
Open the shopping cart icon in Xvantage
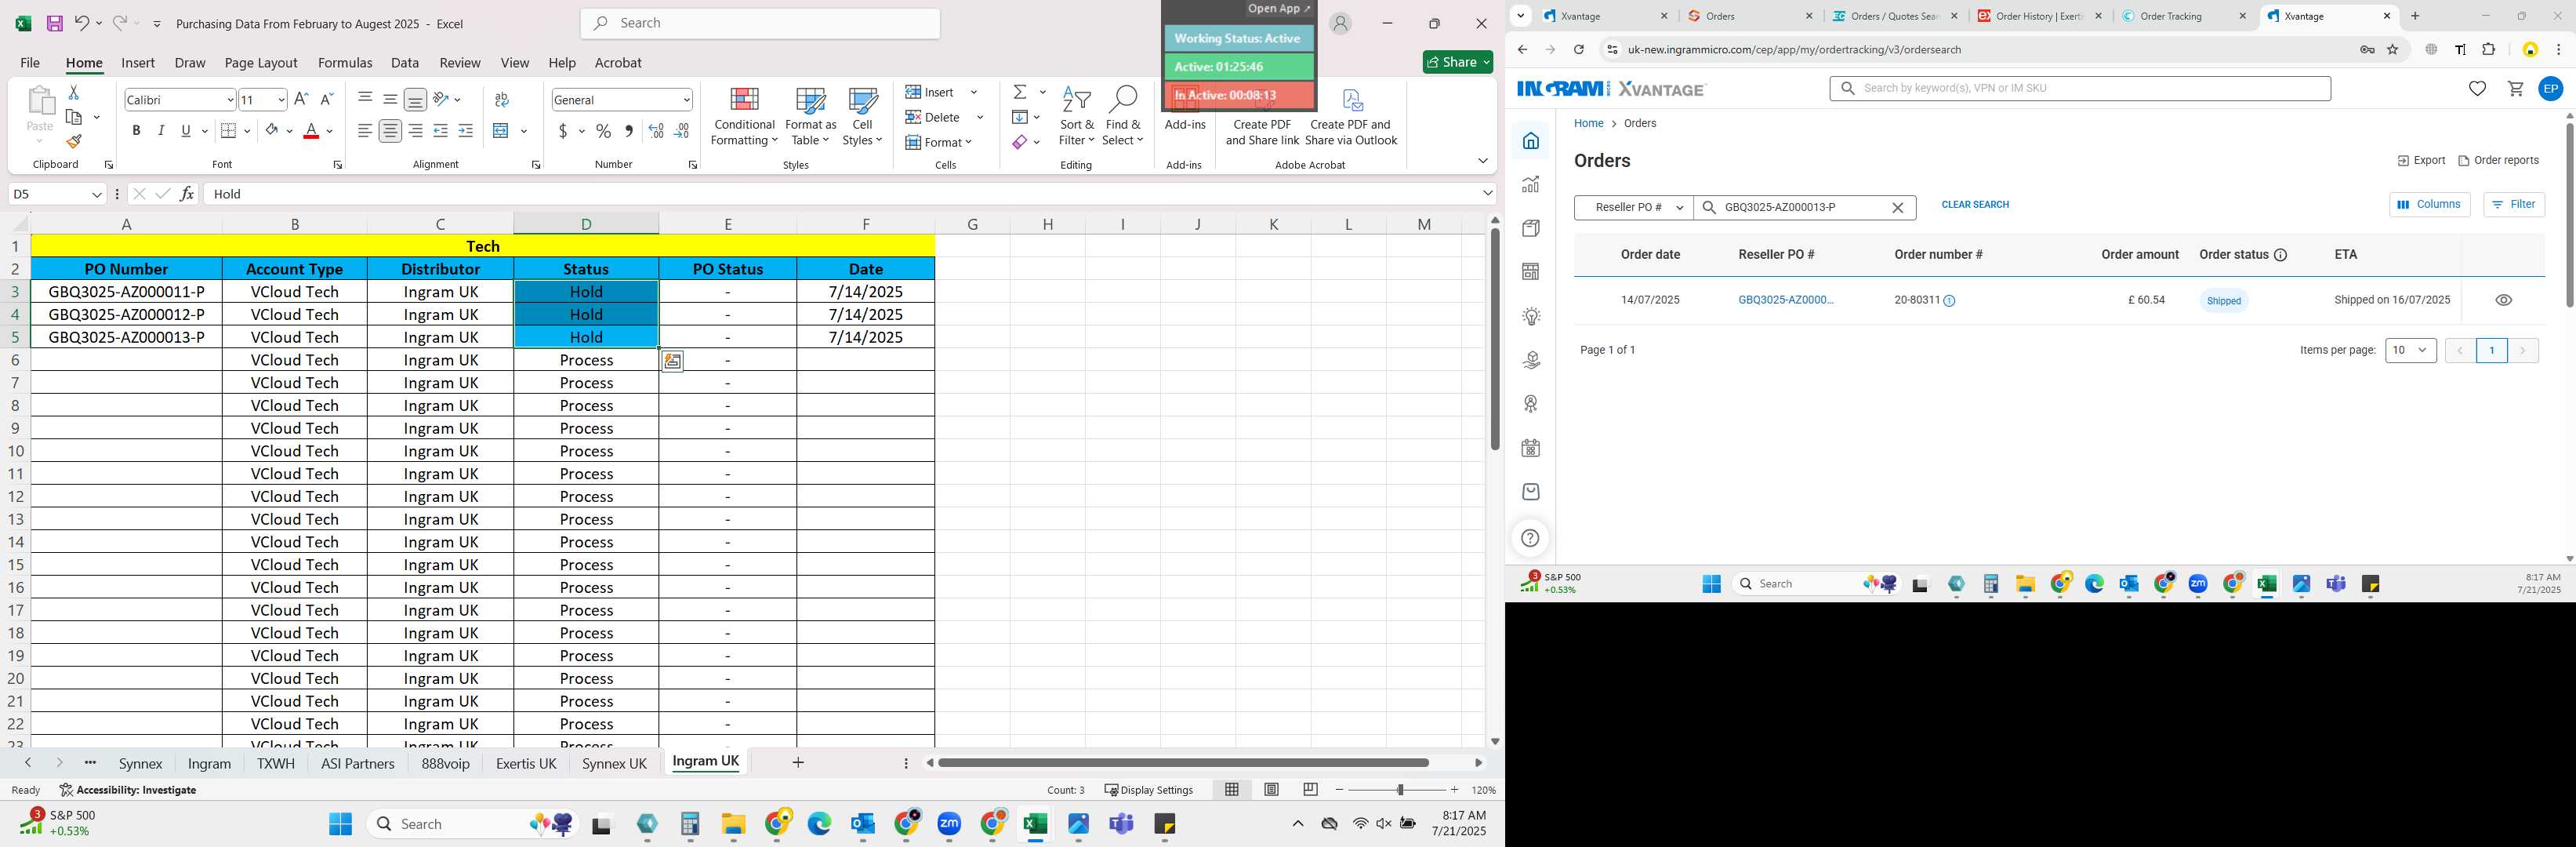tap(2515, 89)
